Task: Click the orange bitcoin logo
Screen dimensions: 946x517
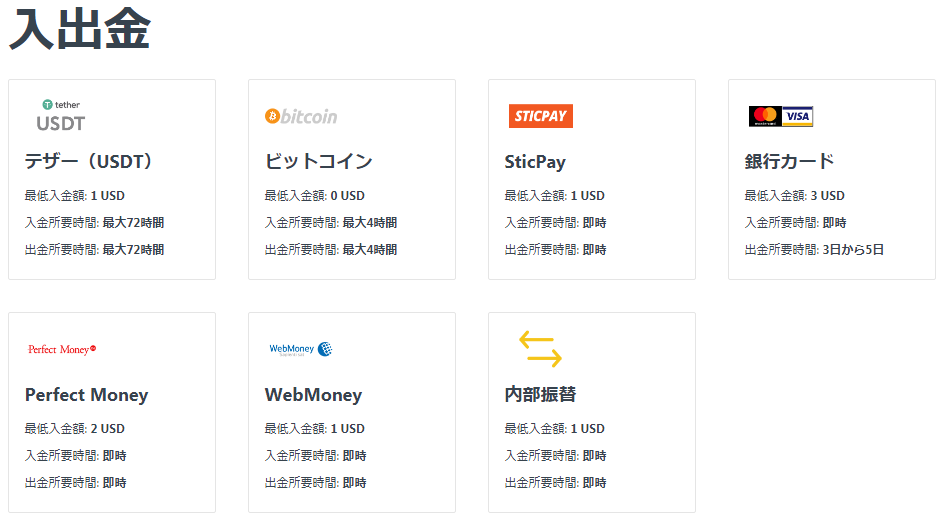Action: [x=301, y=116]
